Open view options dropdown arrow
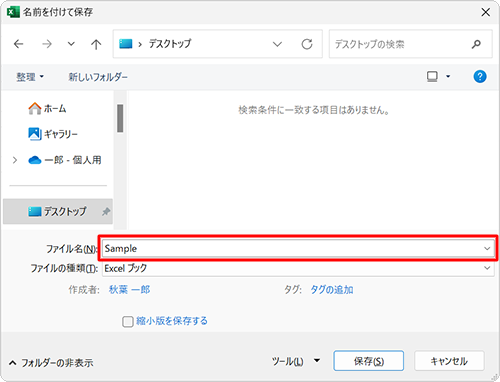Image resolution: width=500 pixels, height=382 pixels. point(448,77)
